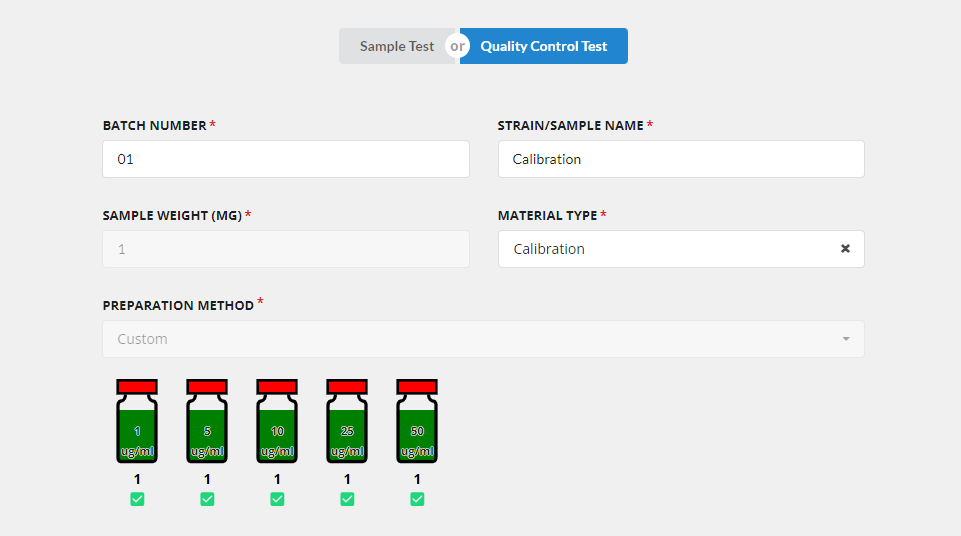This screenshot has height=536, width=961.
Task: Click the Sample Weight (MG) field
Action: [286, 249]
